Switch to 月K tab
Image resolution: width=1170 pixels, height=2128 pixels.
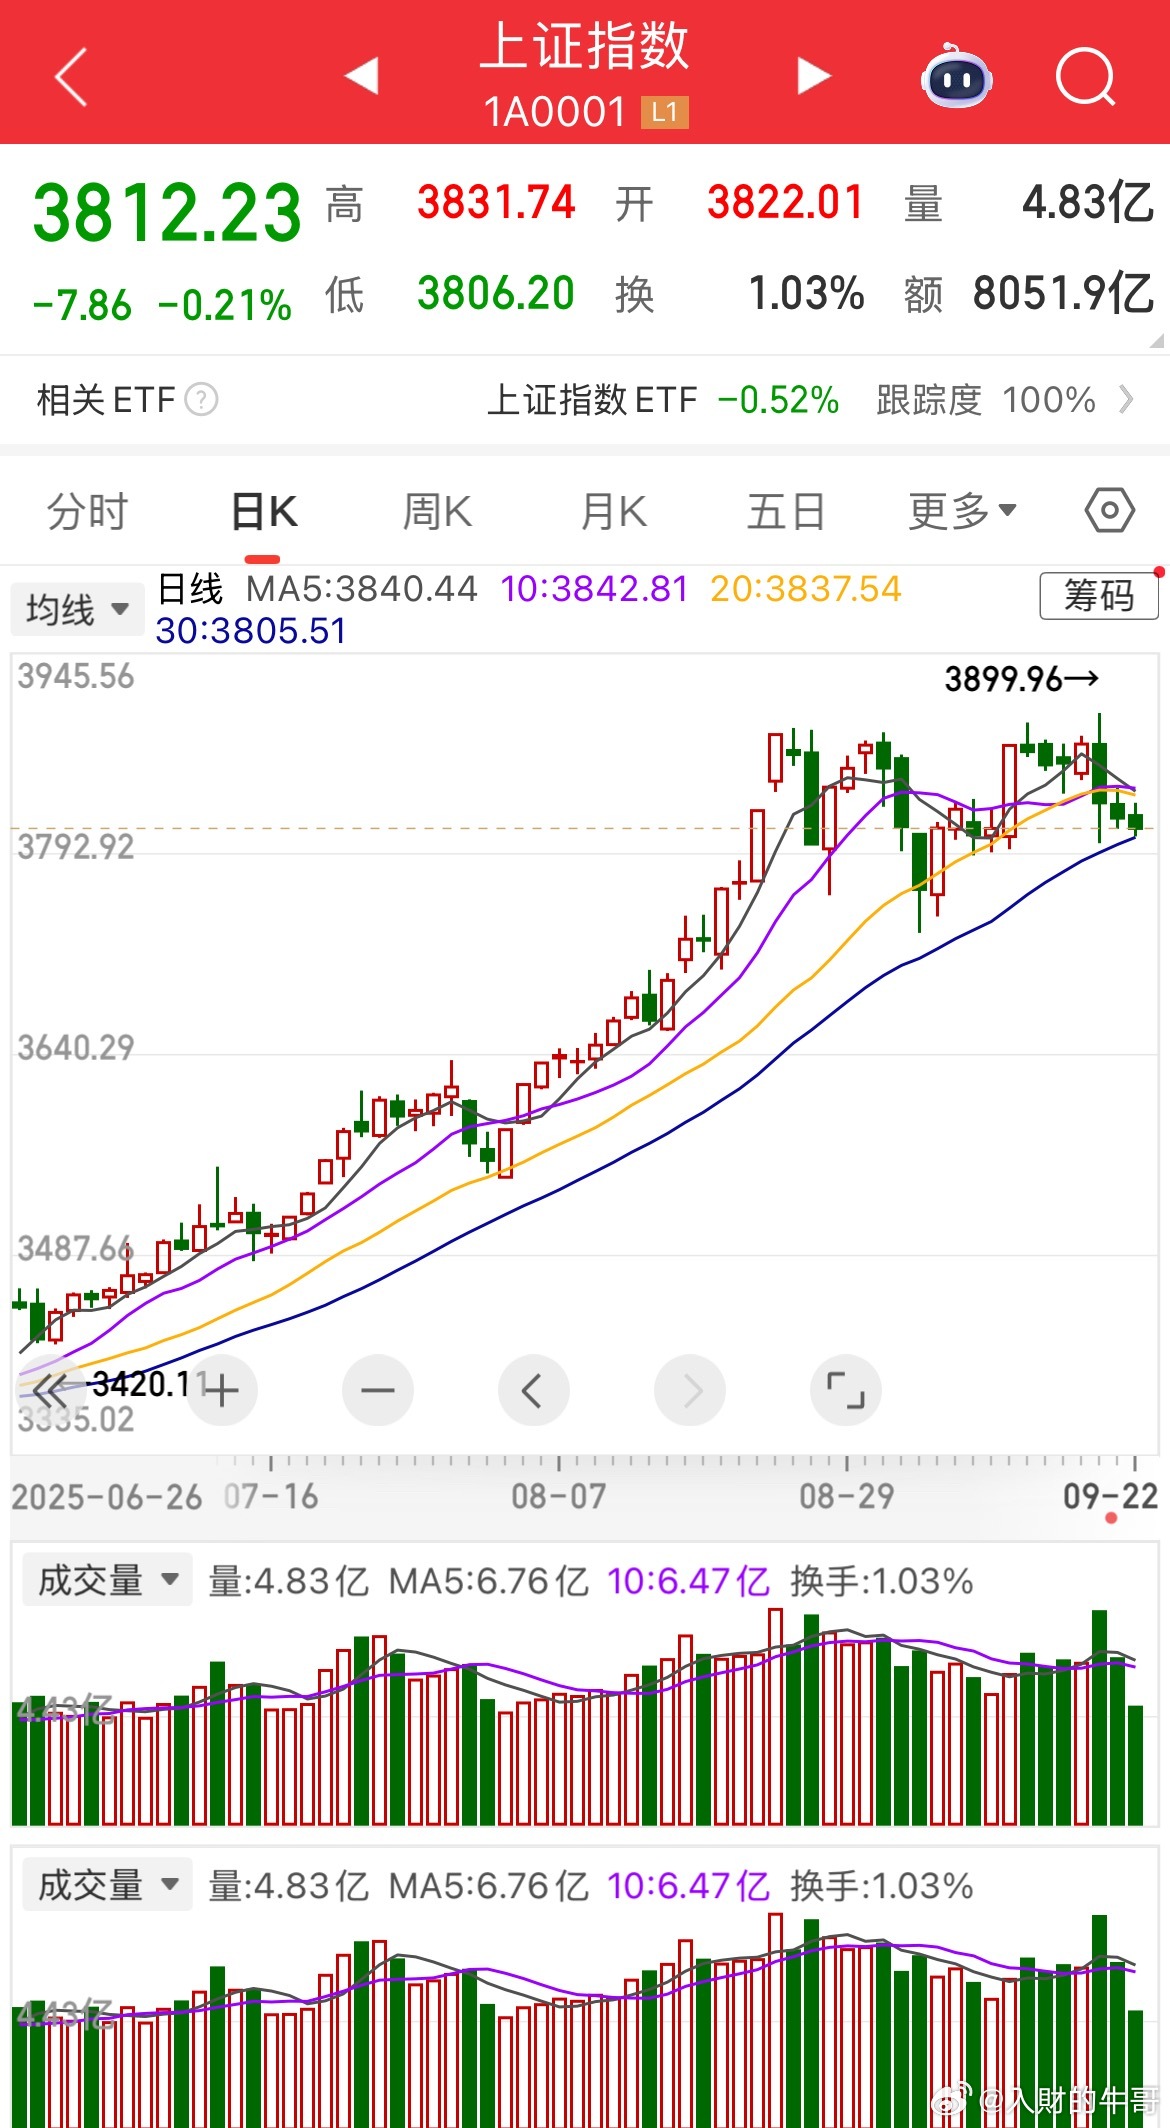click(x=613, y=511)
